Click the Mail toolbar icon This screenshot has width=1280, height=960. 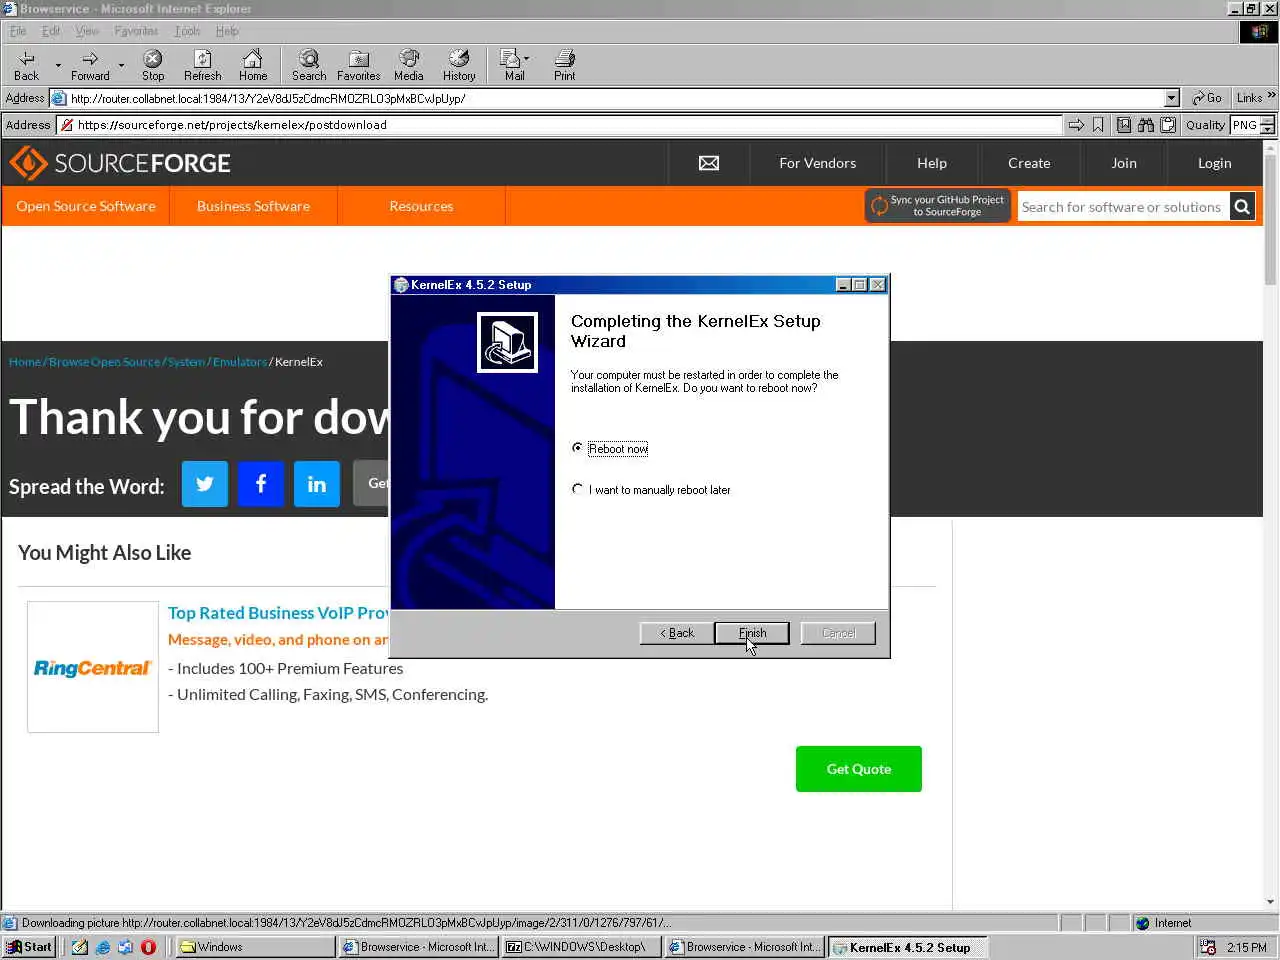511,65
